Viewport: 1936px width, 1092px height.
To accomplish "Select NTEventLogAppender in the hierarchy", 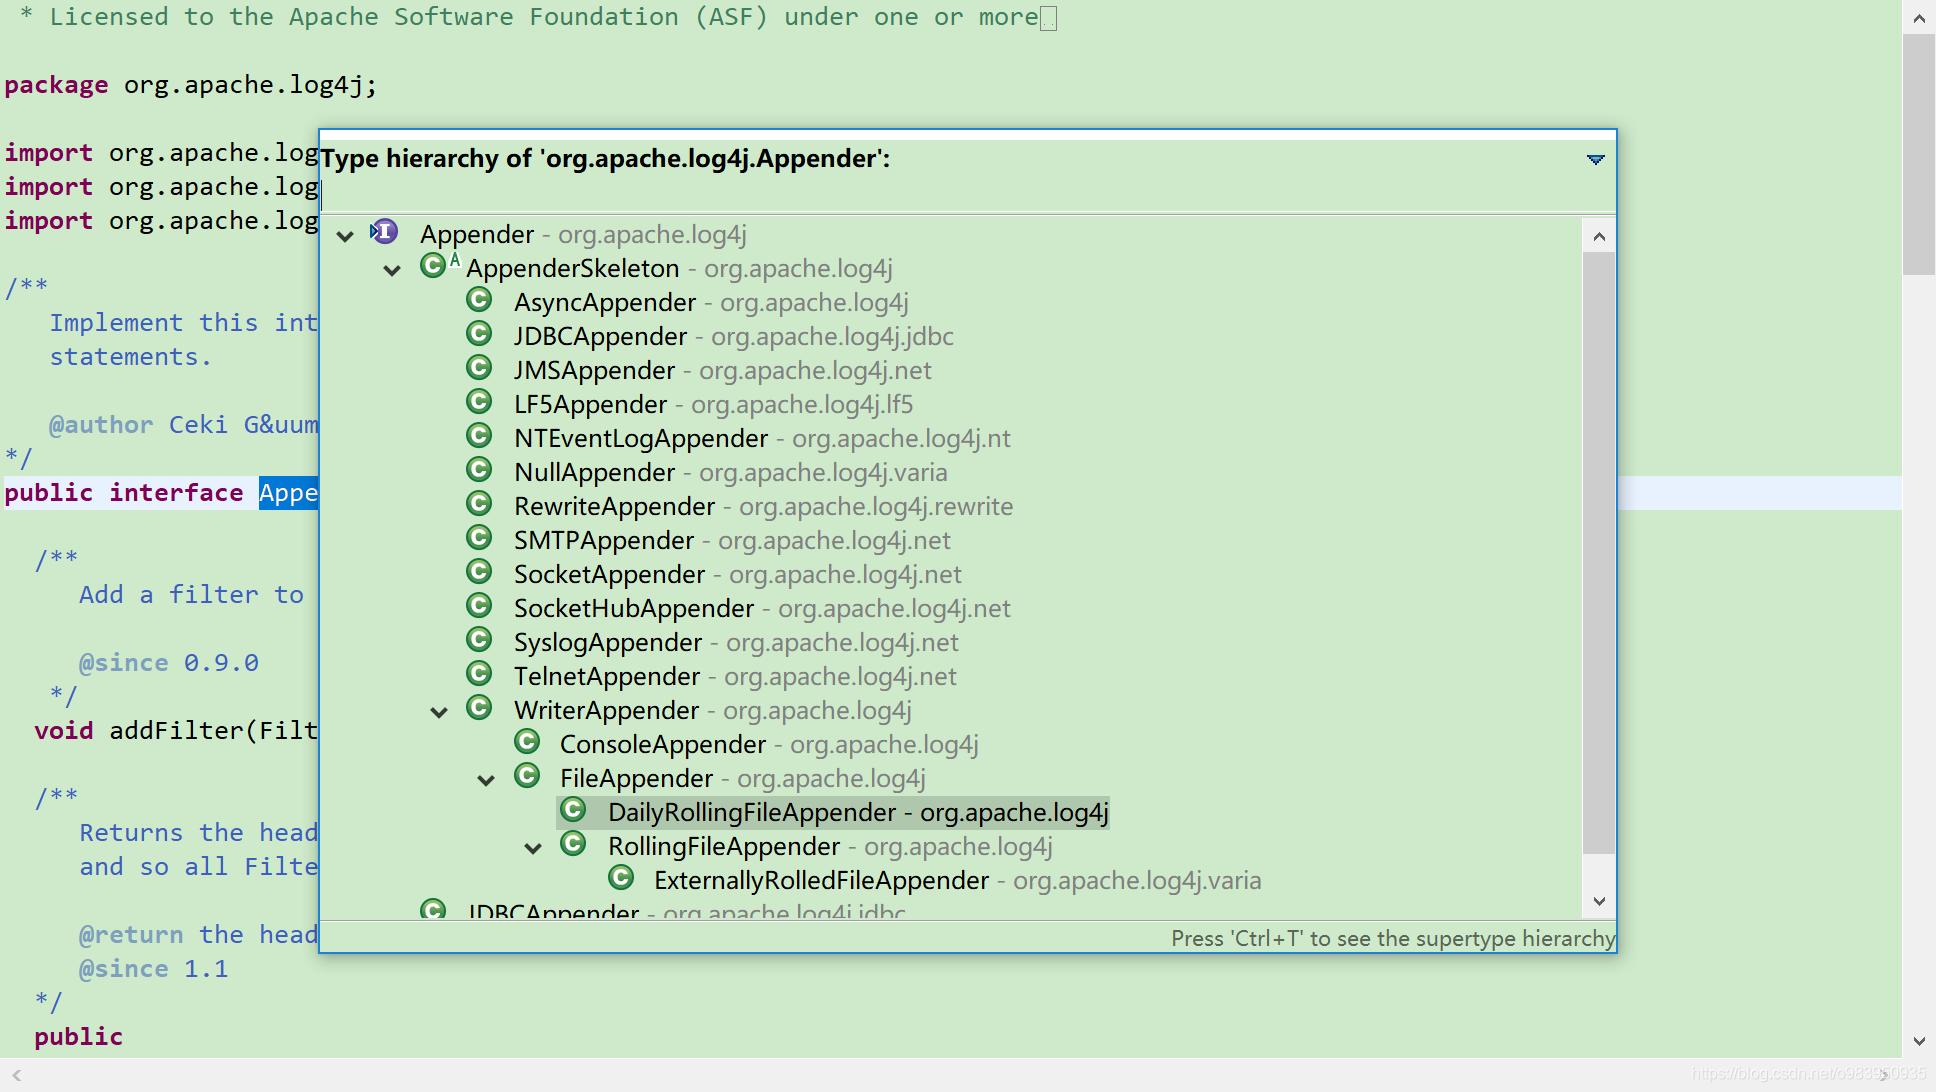I will point(762,438).
